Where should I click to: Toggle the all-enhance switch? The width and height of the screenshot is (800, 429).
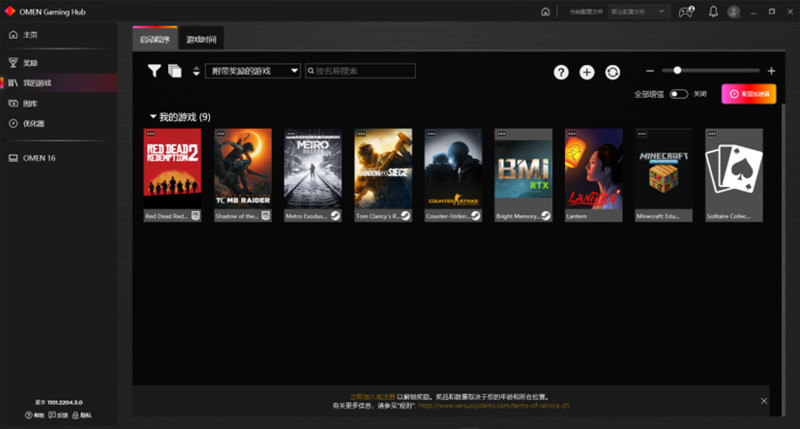679,94
